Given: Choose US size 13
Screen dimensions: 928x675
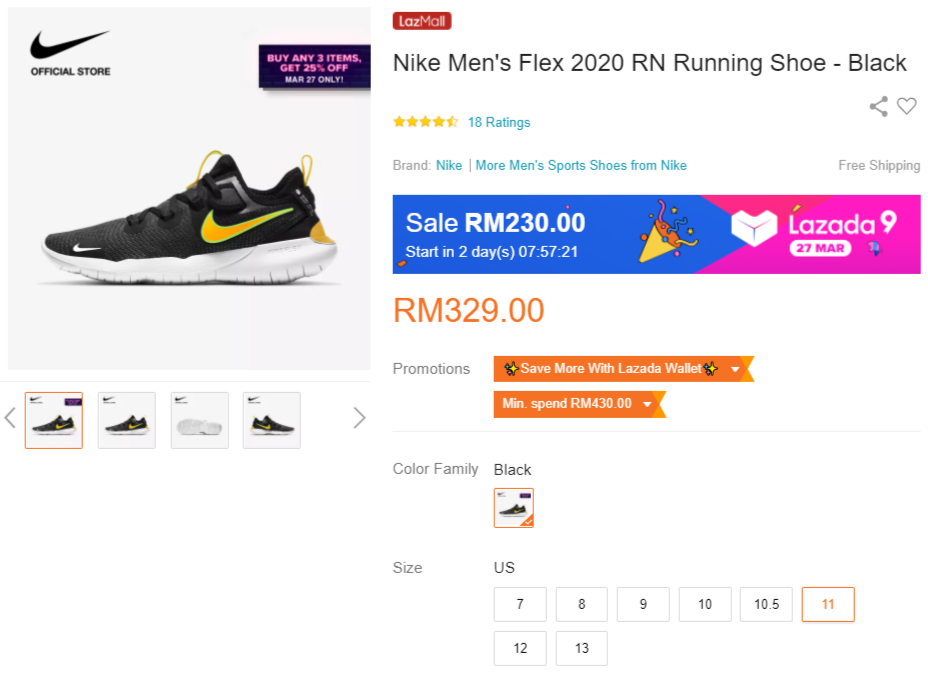Looking at the screenshot, I should click(x=582, y=648).
